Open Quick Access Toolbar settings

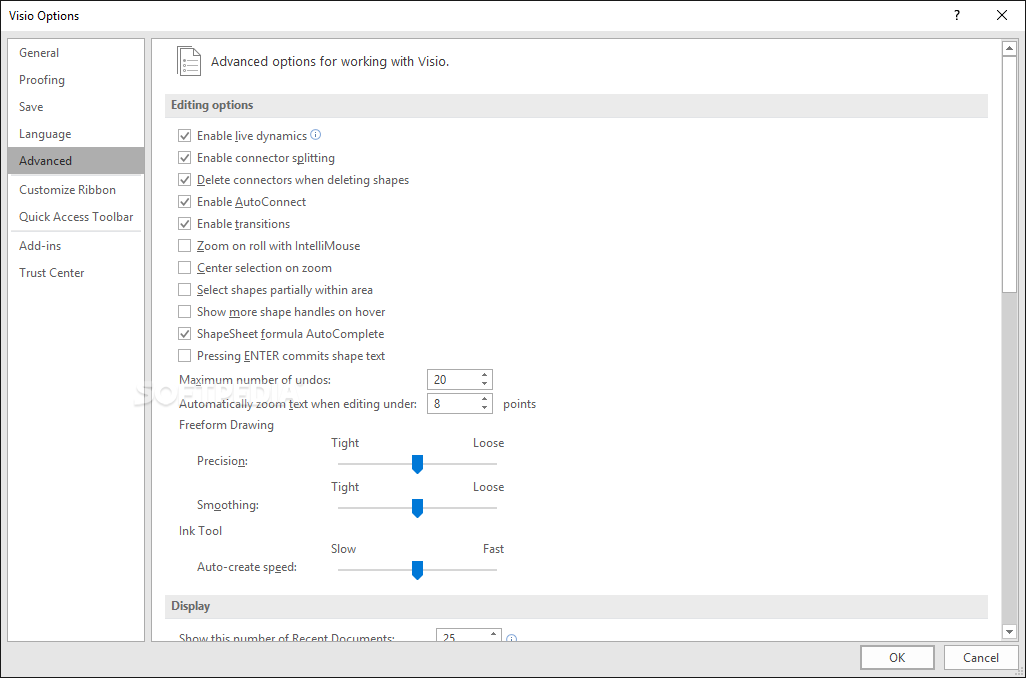tap(76, 217)
